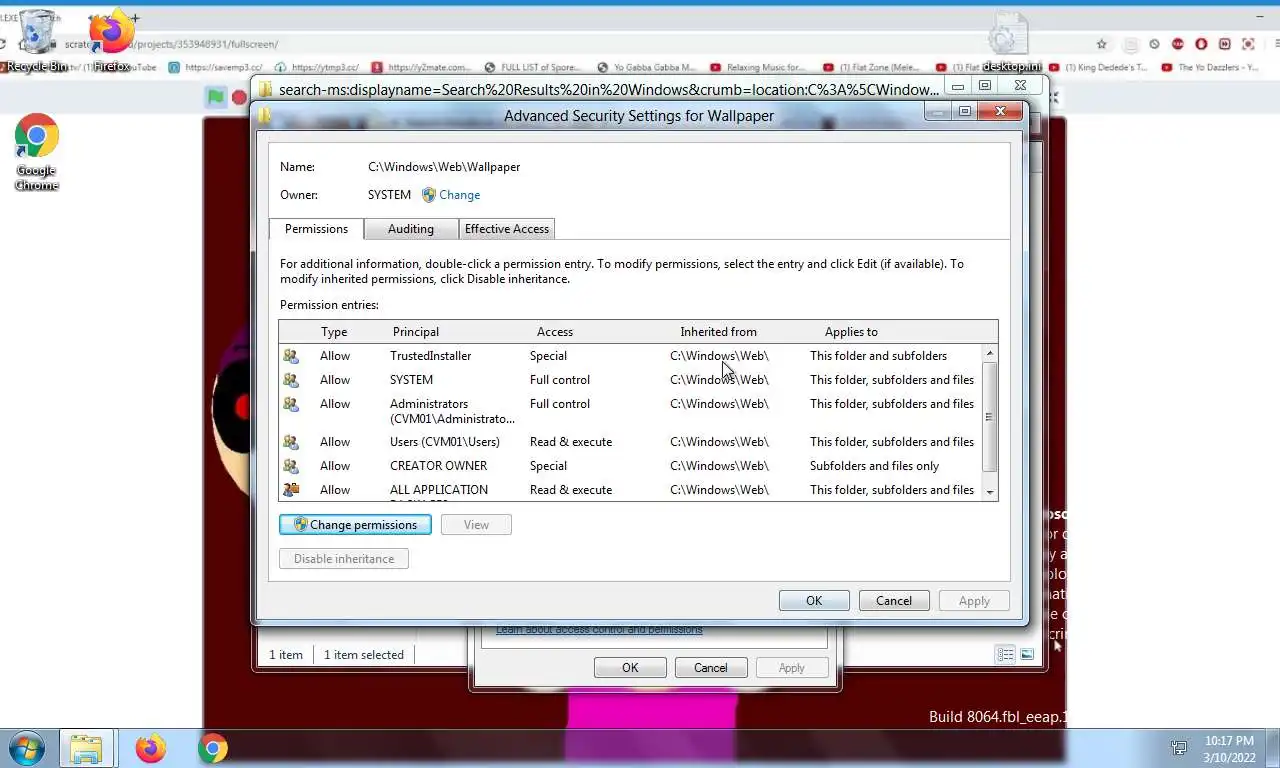Sort by Inherited from column header
Screen dimensions: 1280x768
(x=718, y=332)
